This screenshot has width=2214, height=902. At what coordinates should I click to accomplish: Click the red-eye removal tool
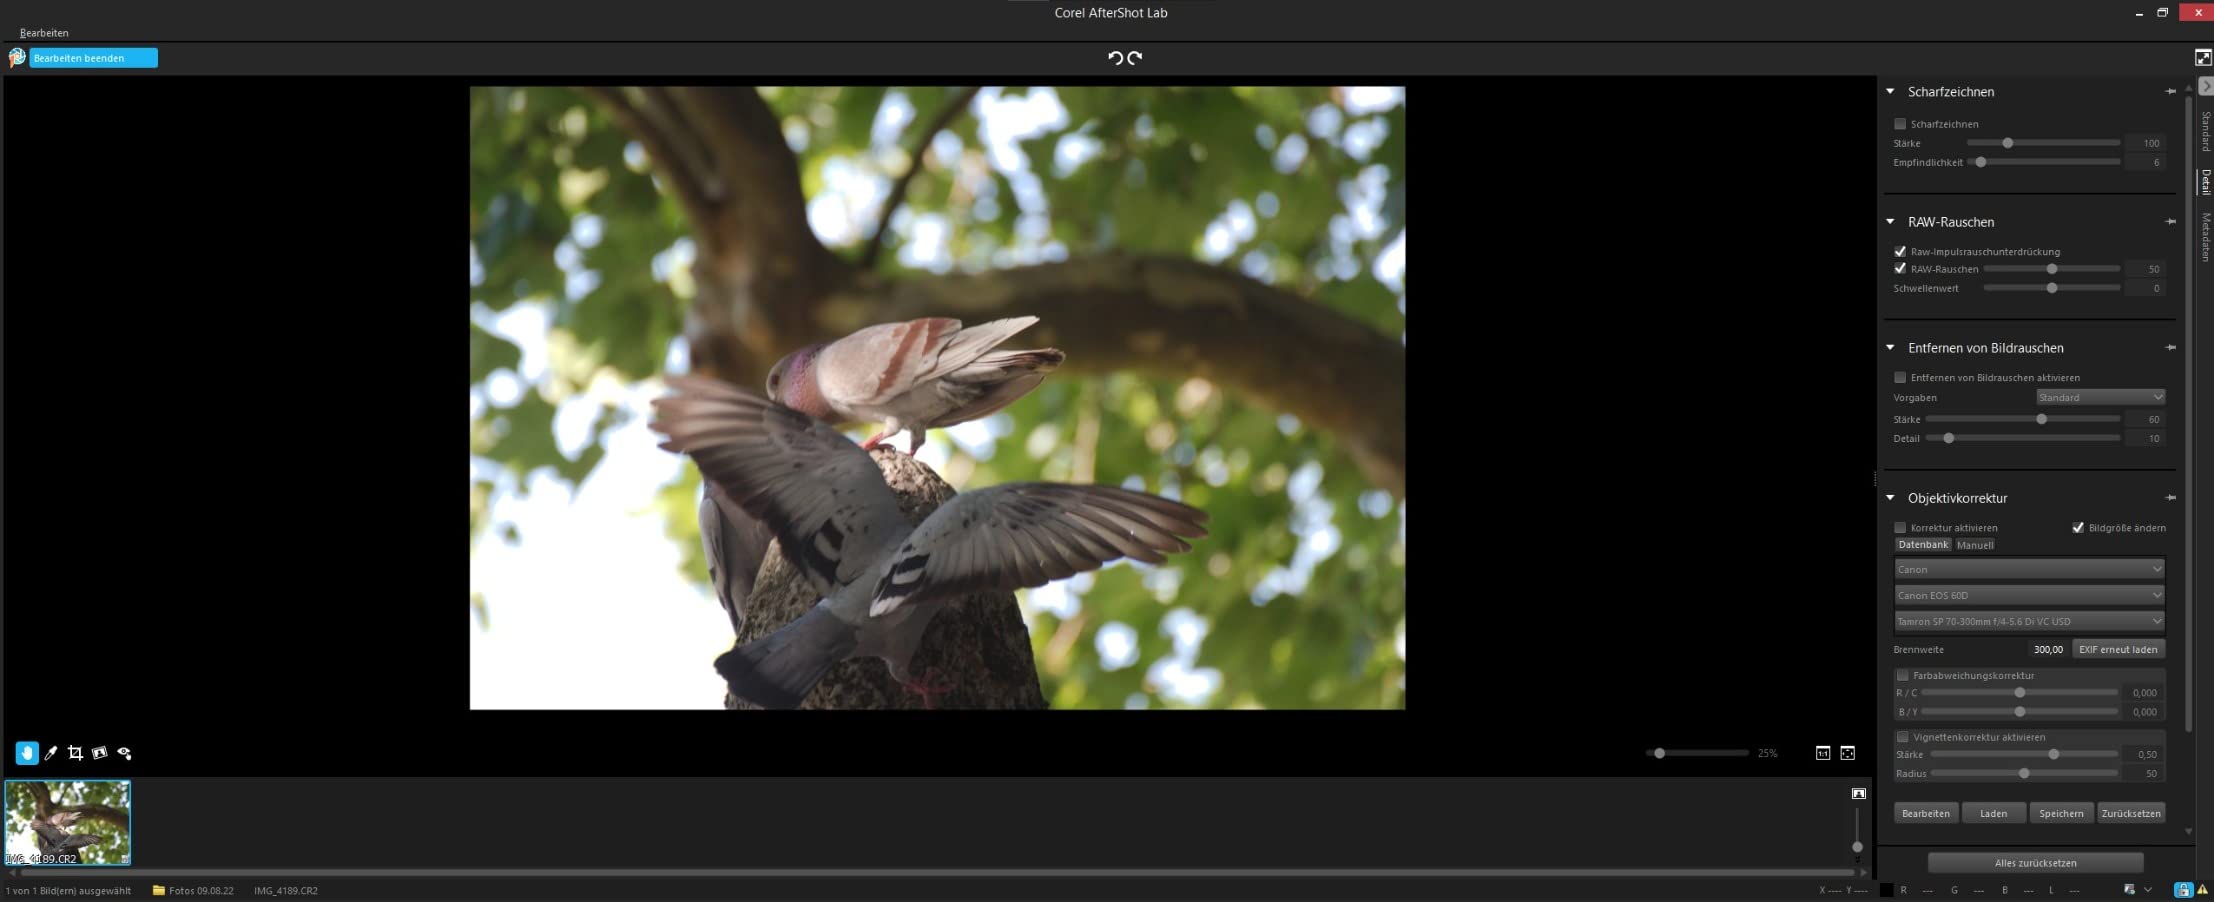pos(124,753)
